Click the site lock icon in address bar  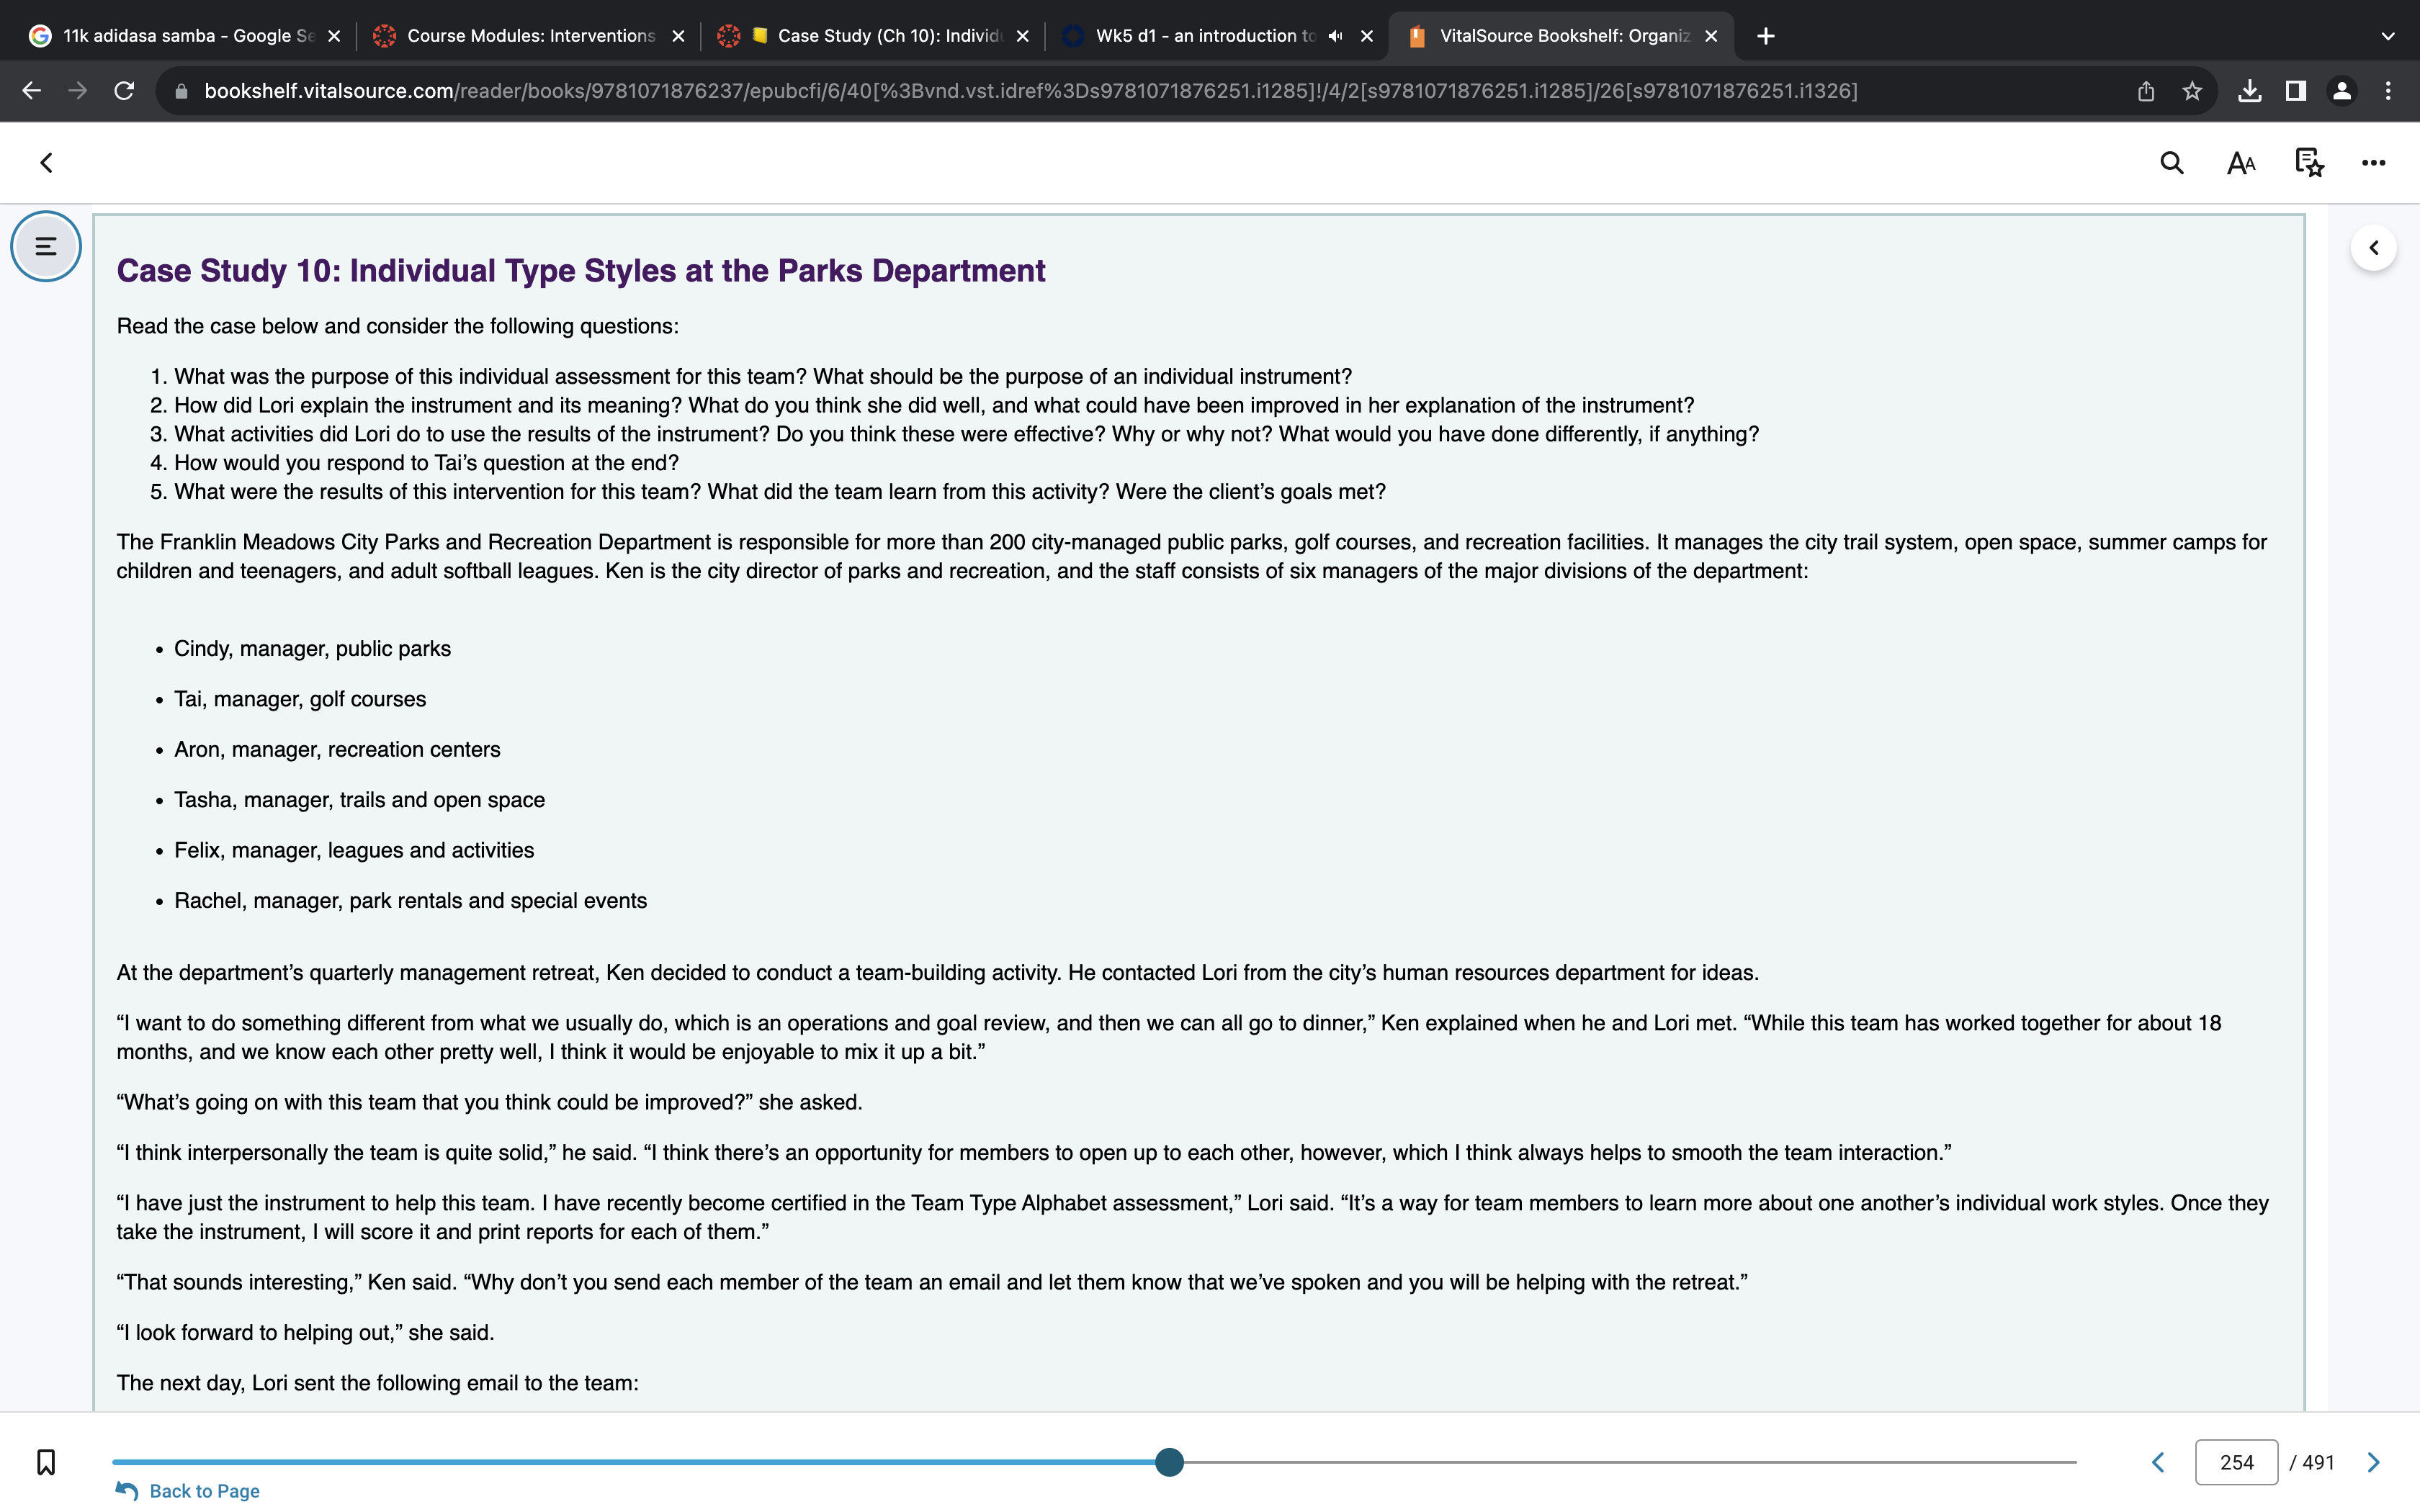tap(181, 91)
